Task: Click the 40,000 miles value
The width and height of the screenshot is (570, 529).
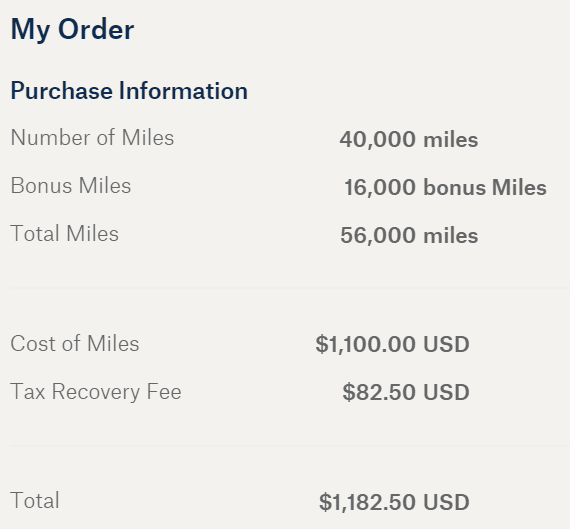Action: (x=409, y=139)
